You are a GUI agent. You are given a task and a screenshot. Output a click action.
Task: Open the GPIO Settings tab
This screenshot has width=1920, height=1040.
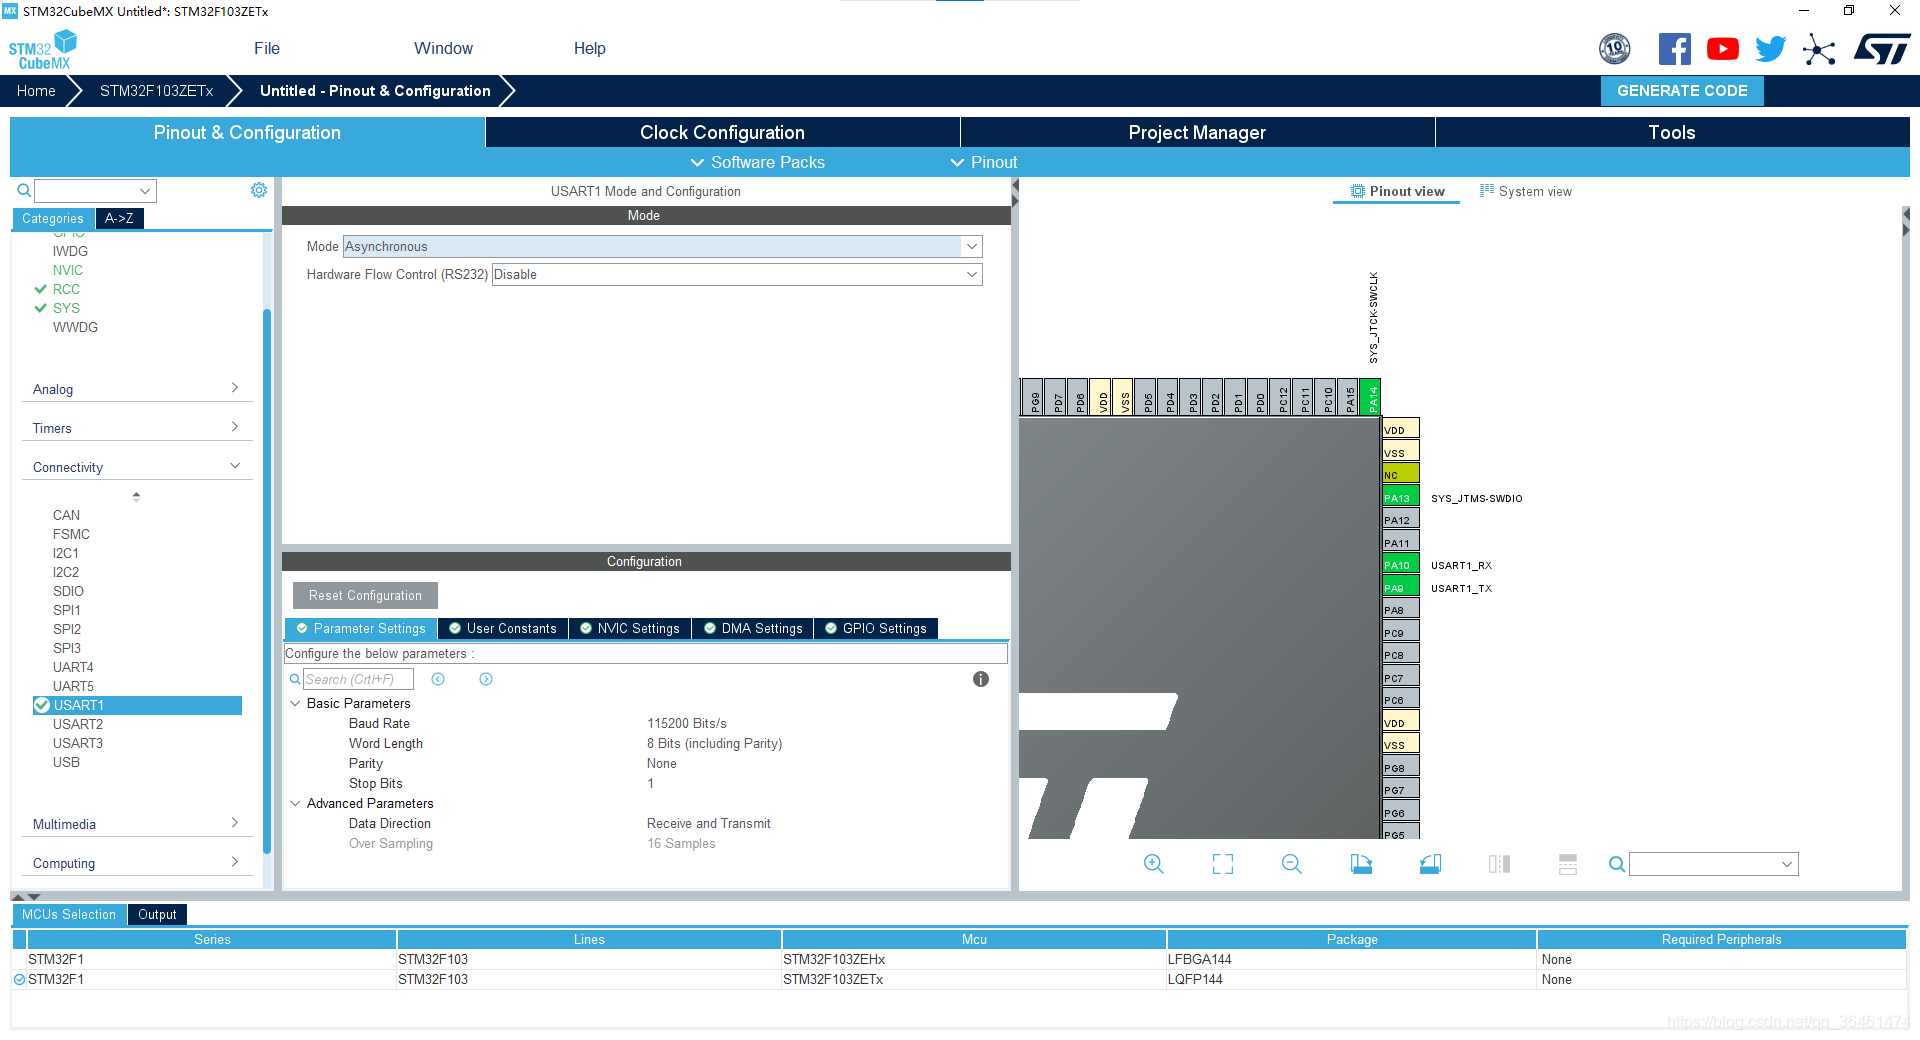(876, 628)
